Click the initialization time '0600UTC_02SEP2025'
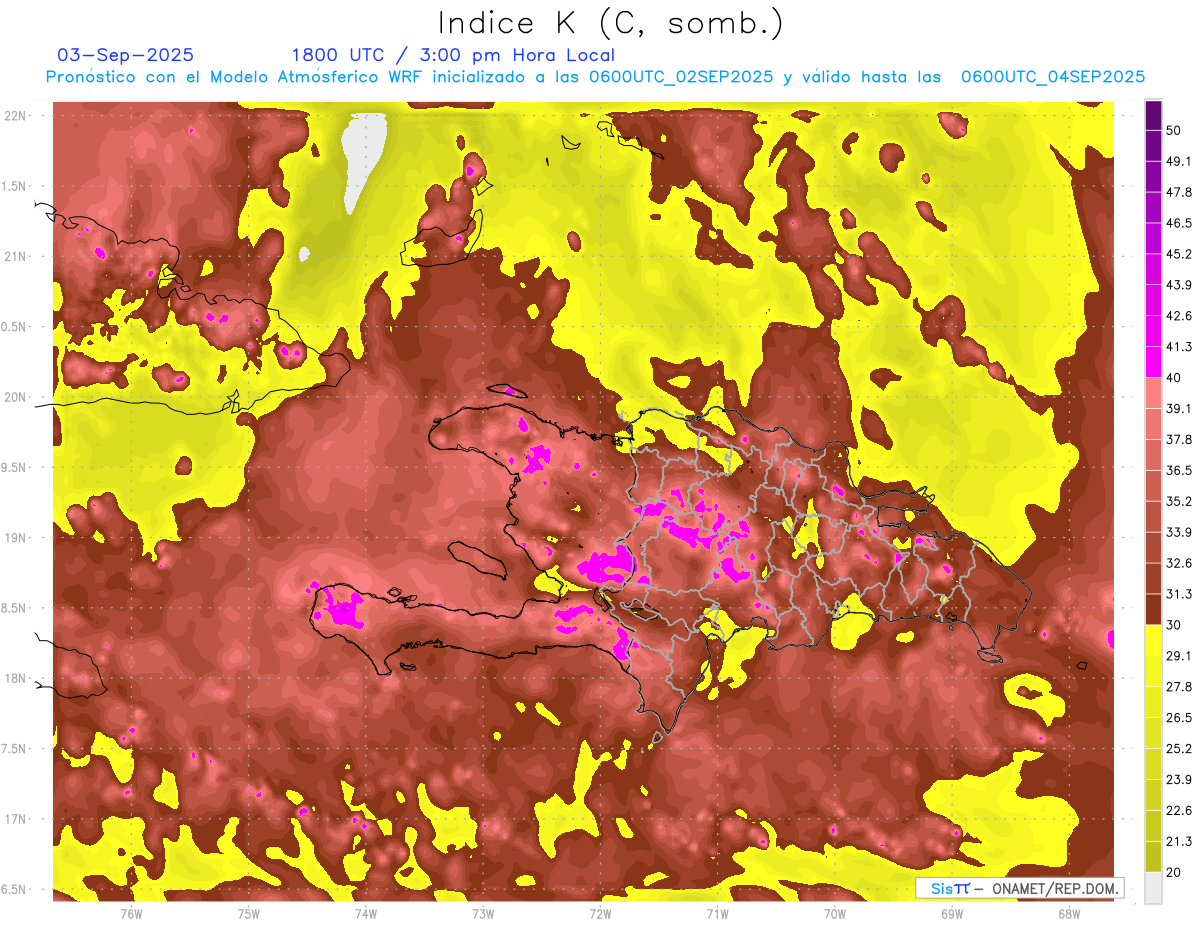Viewport: 1200px width, 927px height. (681, 77)
